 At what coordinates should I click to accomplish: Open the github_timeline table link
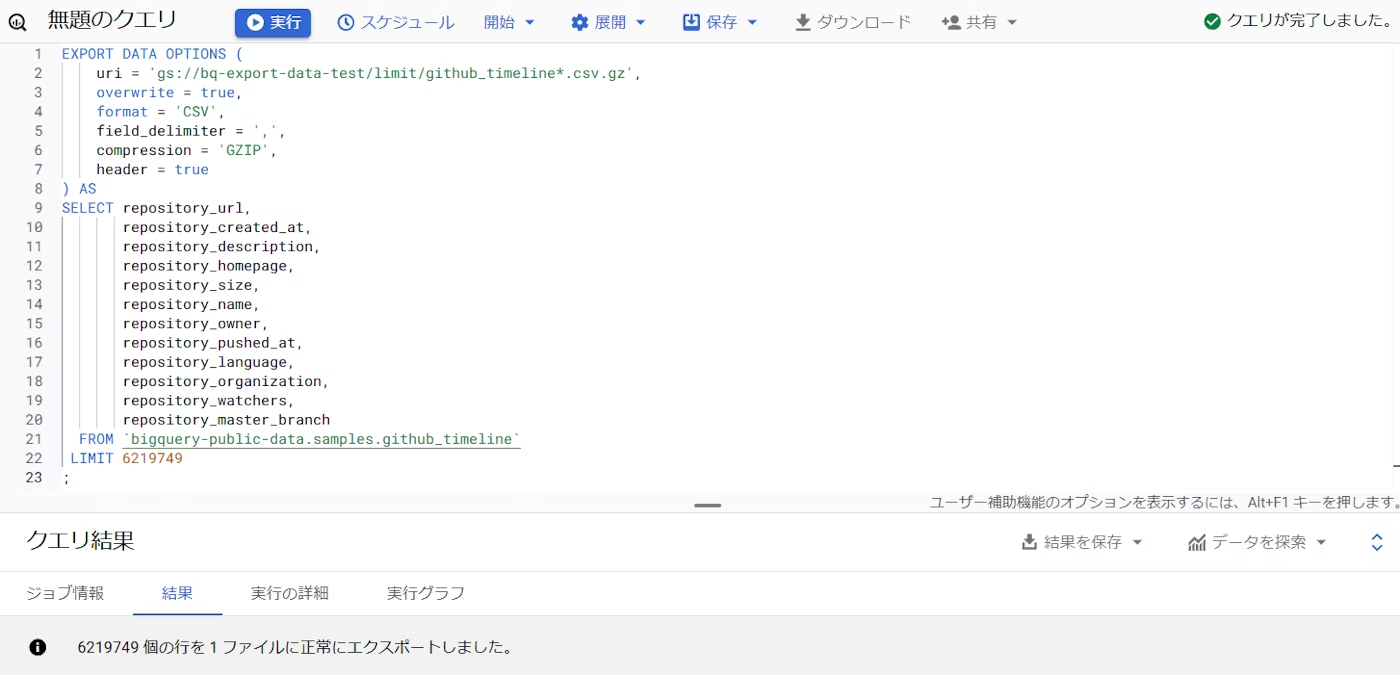coord(322,438)
